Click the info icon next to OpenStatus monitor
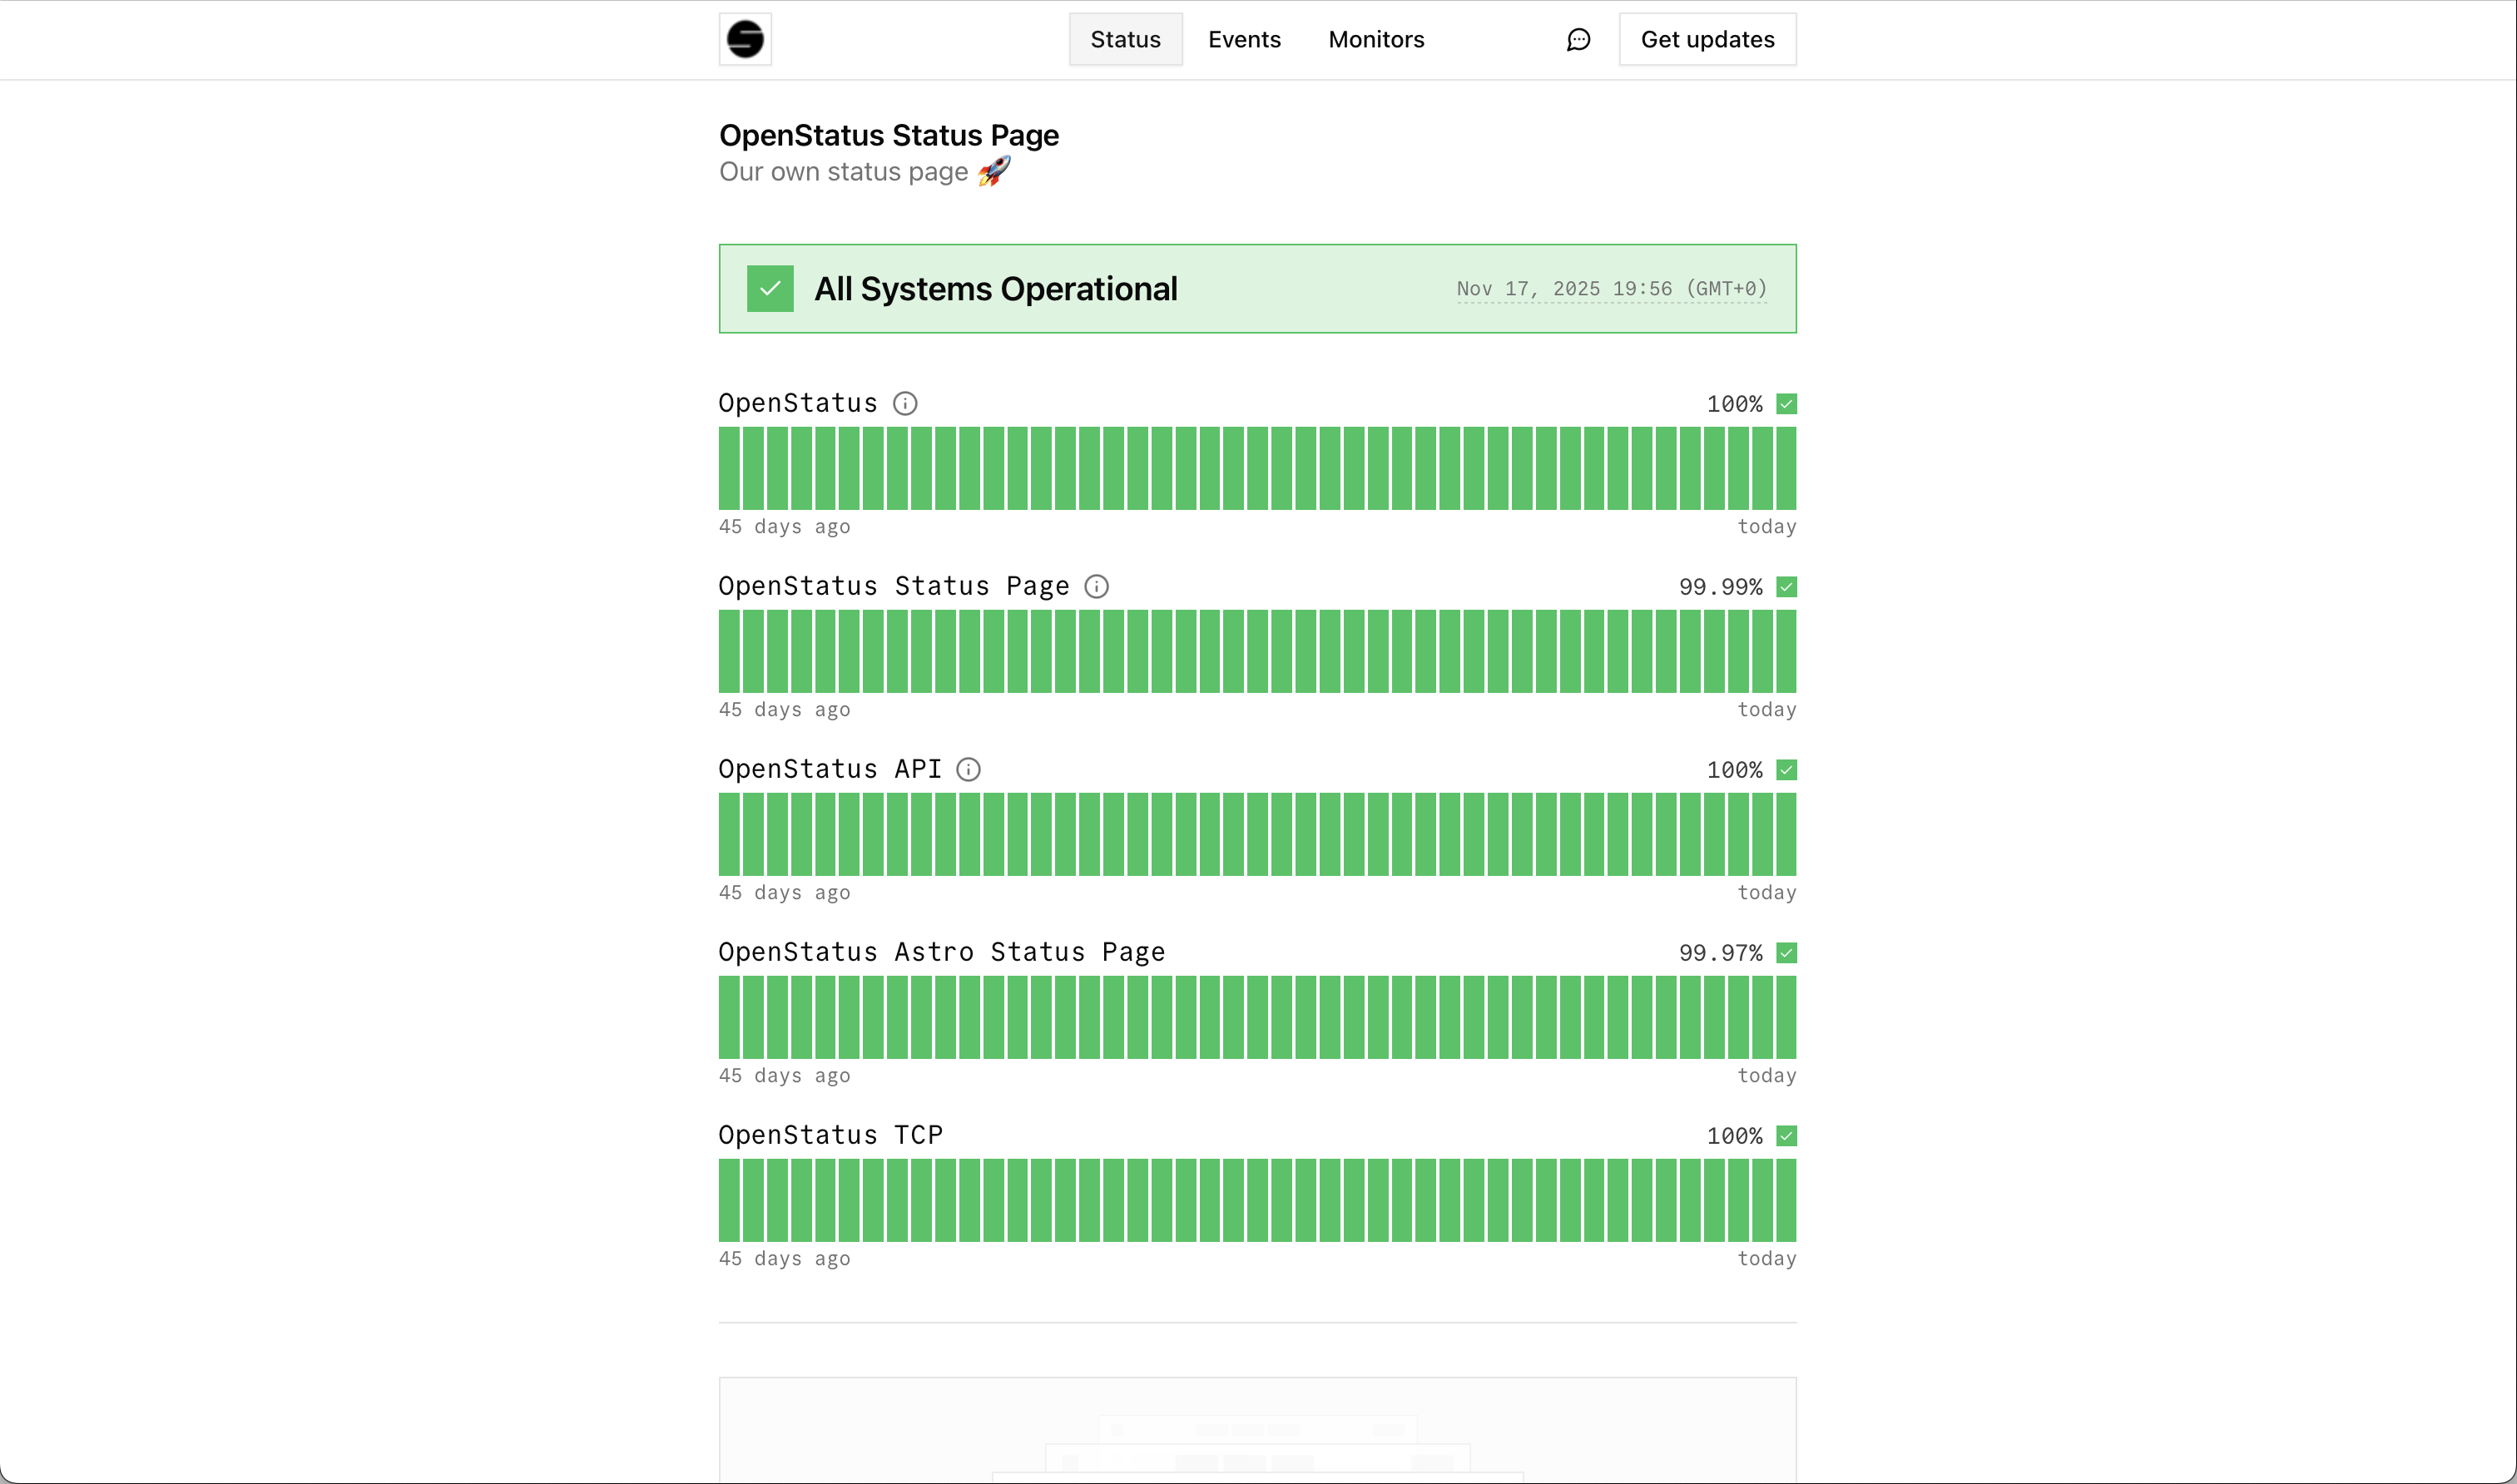This screenshot has height=1484, width=2517. pos(905,403)
